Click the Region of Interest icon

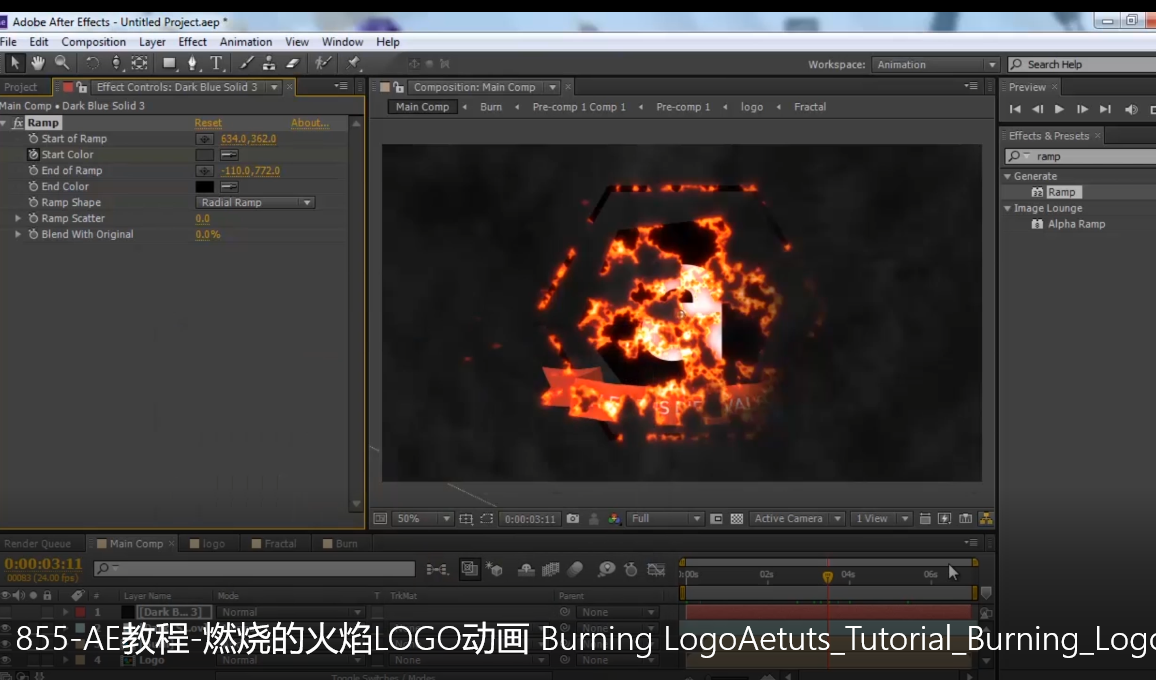[487, 519]
